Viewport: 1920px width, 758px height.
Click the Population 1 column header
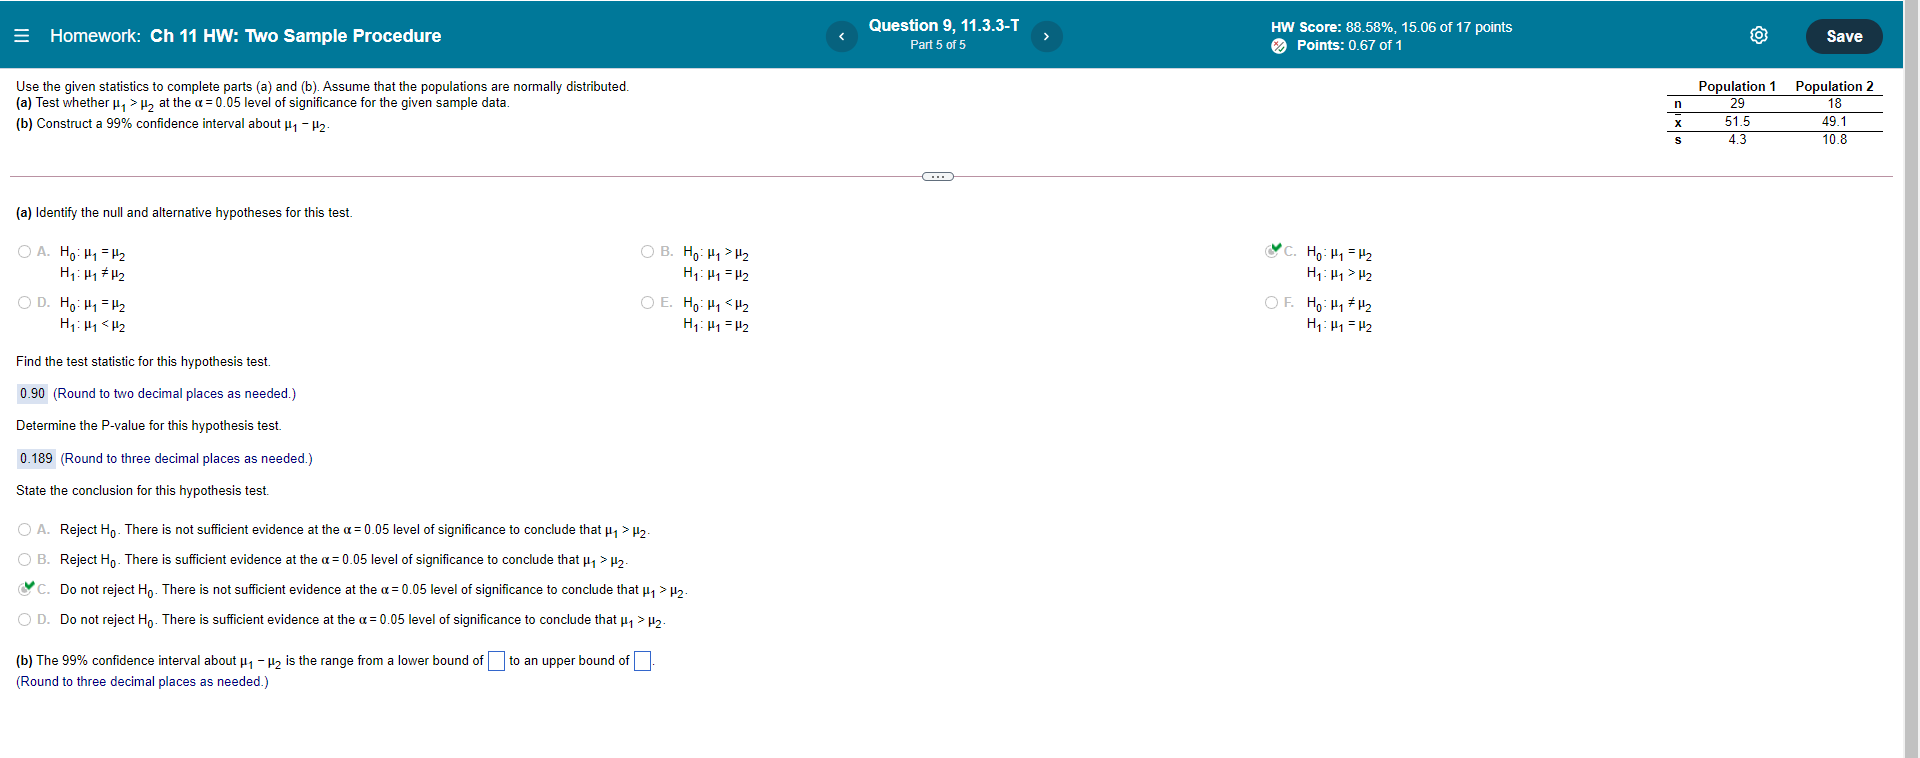pyautogui.click(x=1737, y=86)
